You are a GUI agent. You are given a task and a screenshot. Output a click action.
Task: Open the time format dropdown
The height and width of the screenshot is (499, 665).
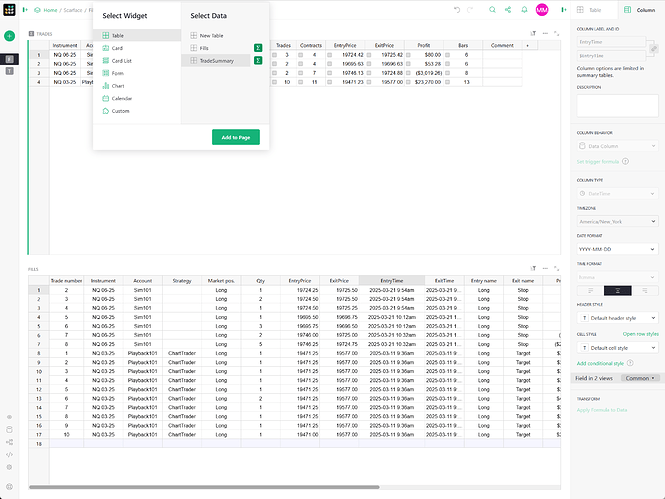click(618, 277)
